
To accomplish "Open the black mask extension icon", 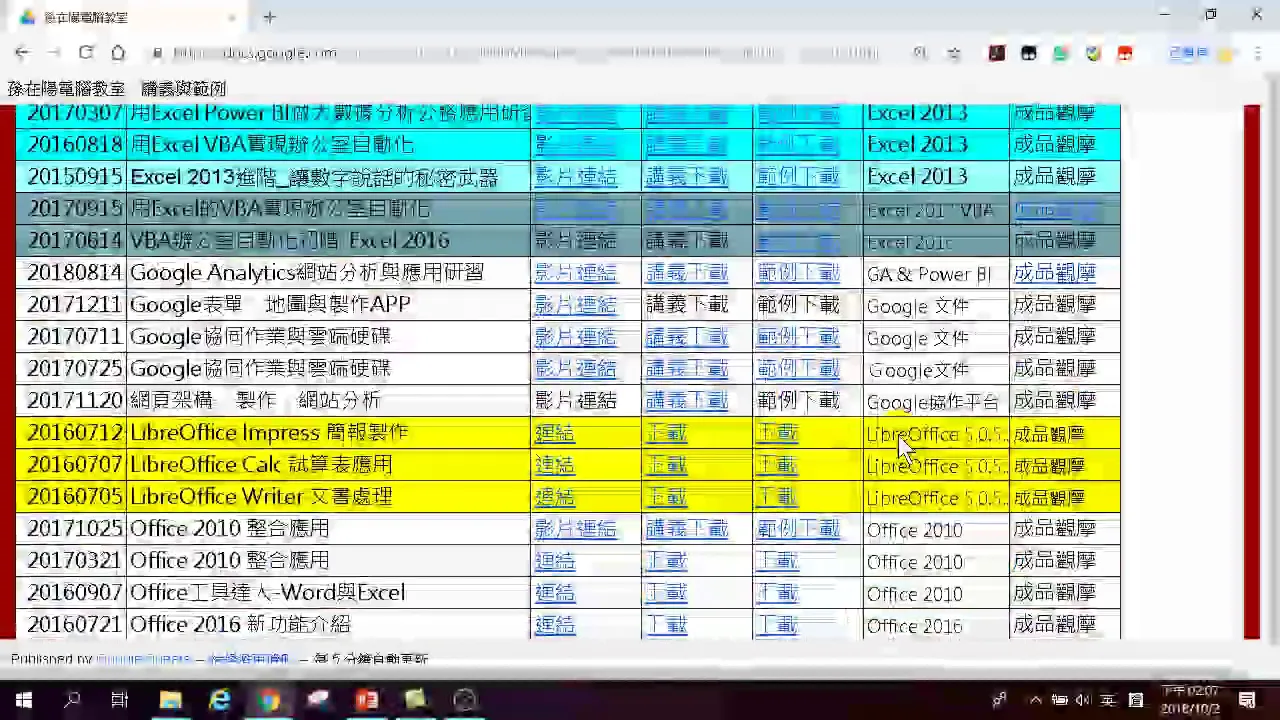I will pyautogui.click(x=1029, y=53).
